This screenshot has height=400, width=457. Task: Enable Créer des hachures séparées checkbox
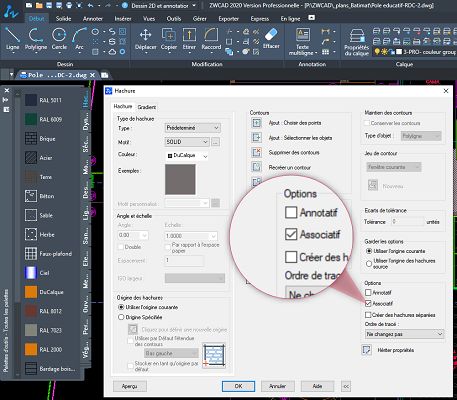click(368, 315)
